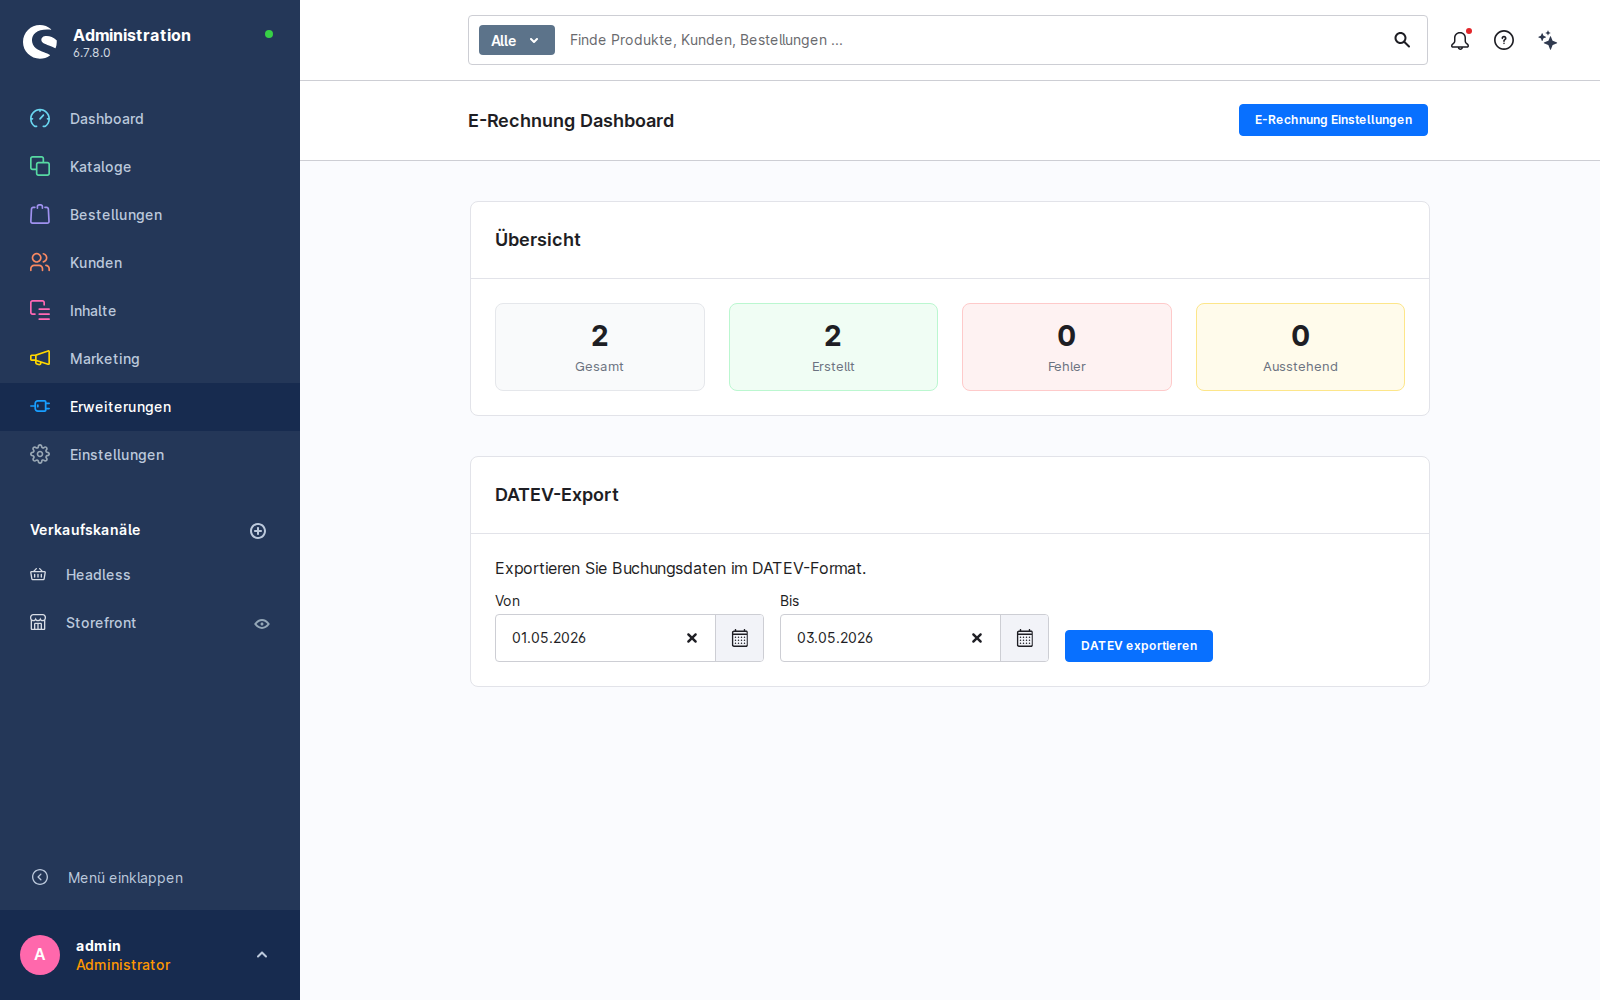The image size is (1600, 1000).
Task: Open Dashboard via its gauge icon
Action: pyautogui.click(x=40, y=119)
